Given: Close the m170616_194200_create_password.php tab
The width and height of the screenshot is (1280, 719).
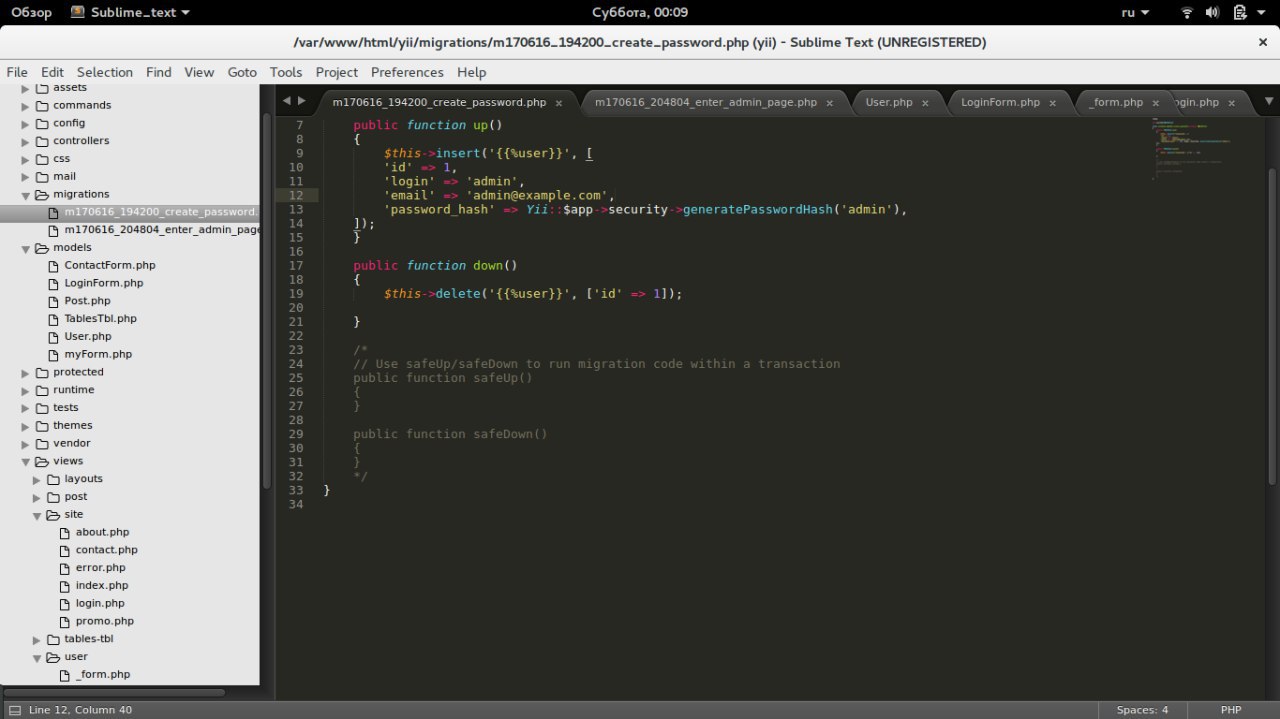Looking at the screenshot, I should coord(559,103).
